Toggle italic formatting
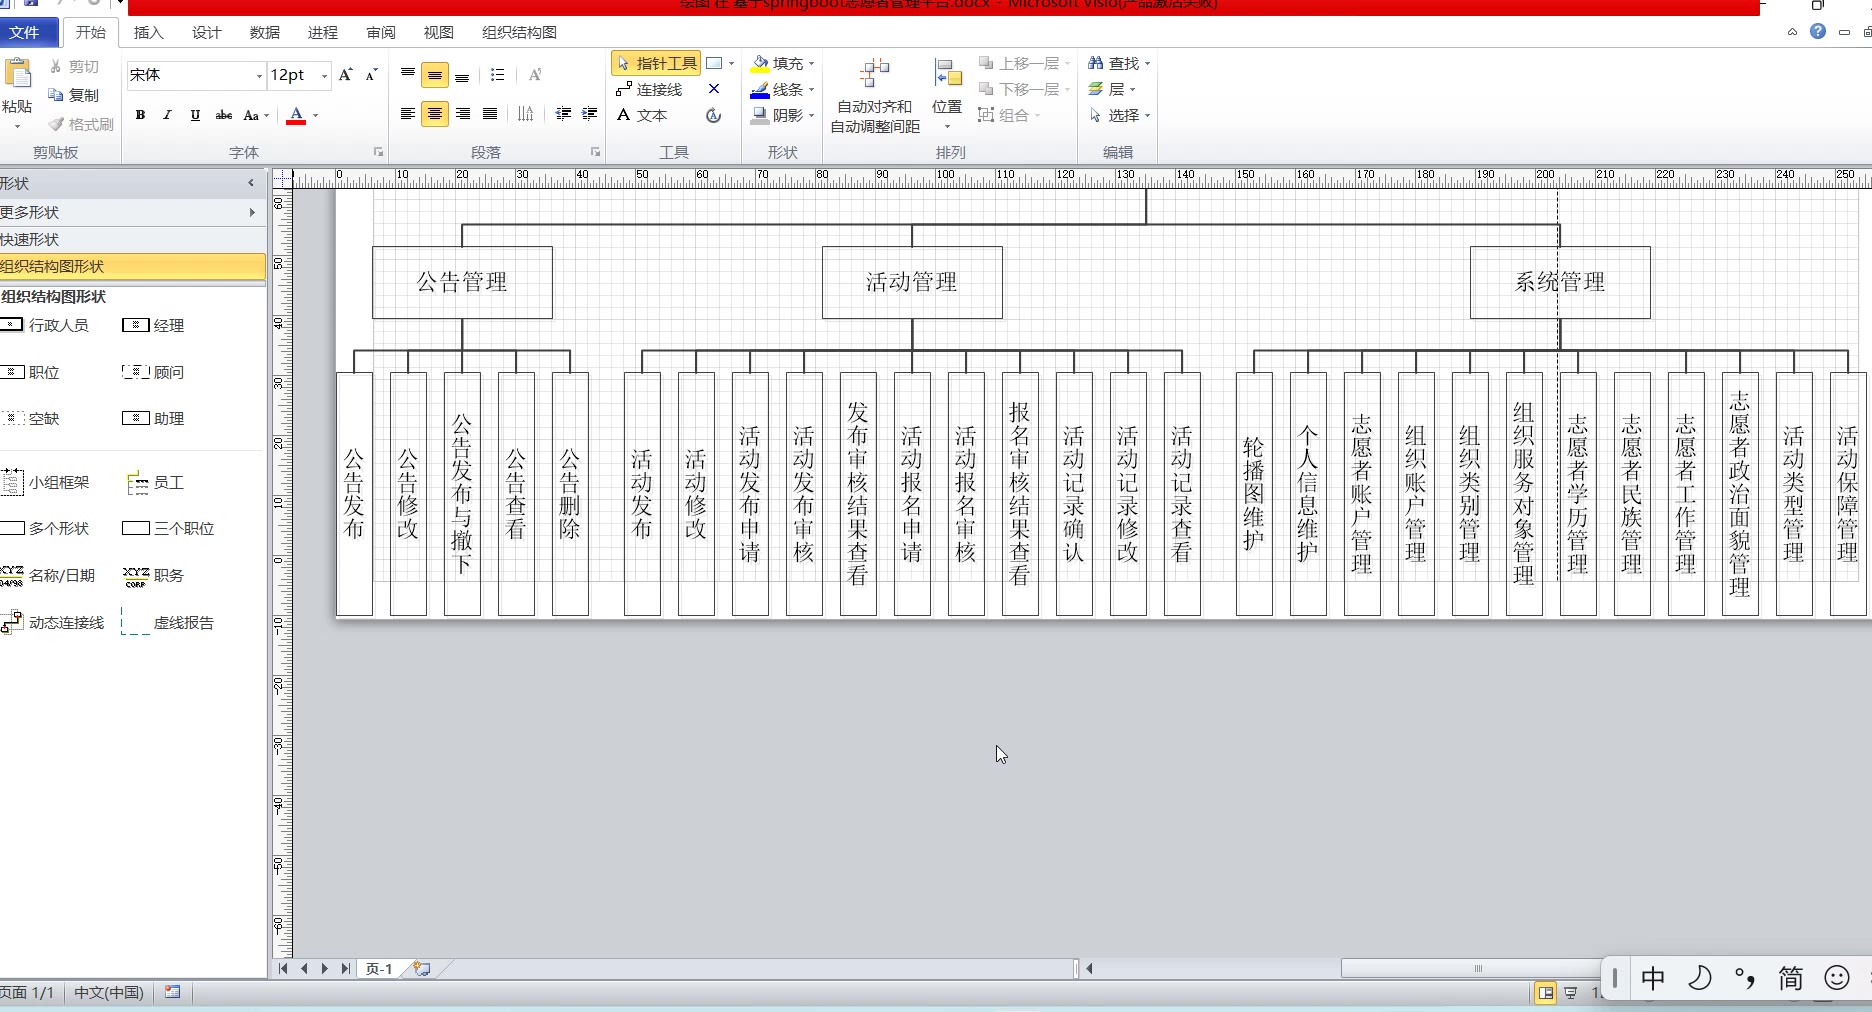 click(x=167, y=115)
